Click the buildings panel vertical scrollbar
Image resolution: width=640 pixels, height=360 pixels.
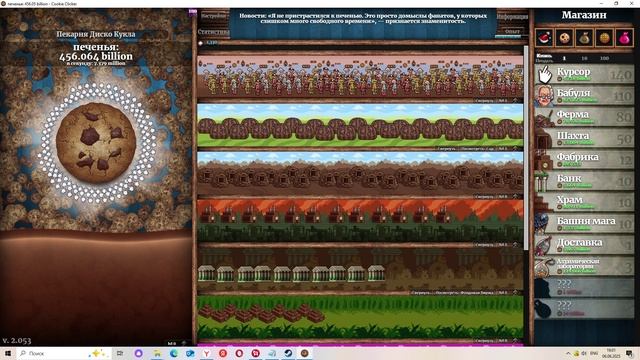(526, 147)
